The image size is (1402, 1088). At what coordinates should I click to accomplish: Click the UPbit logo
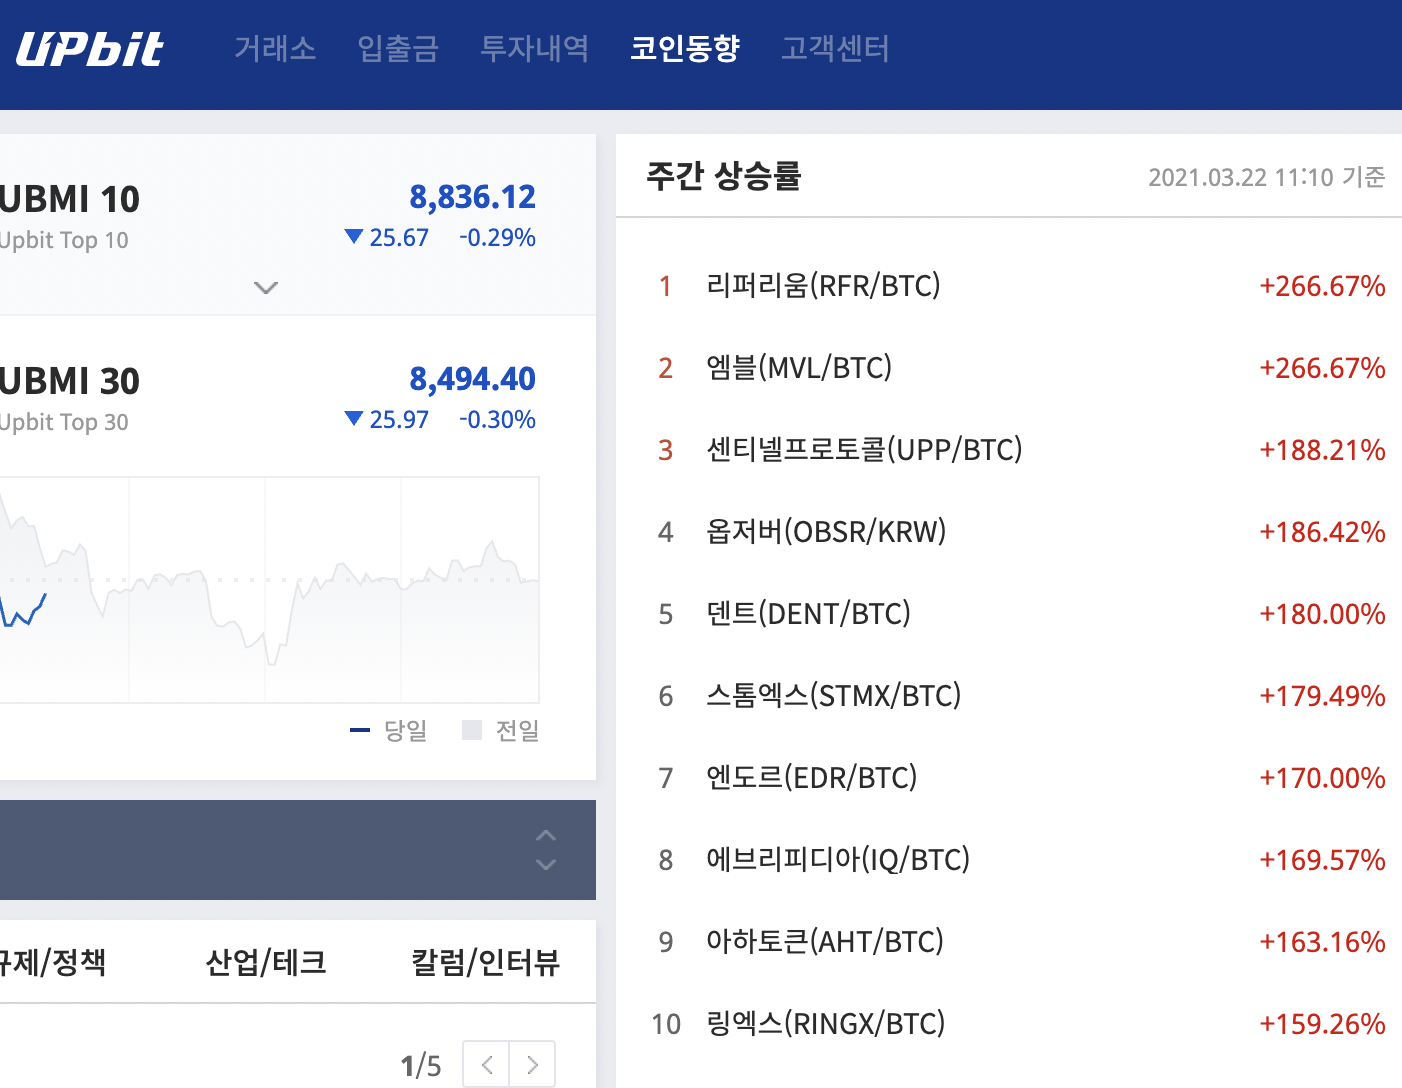[89, 48]
